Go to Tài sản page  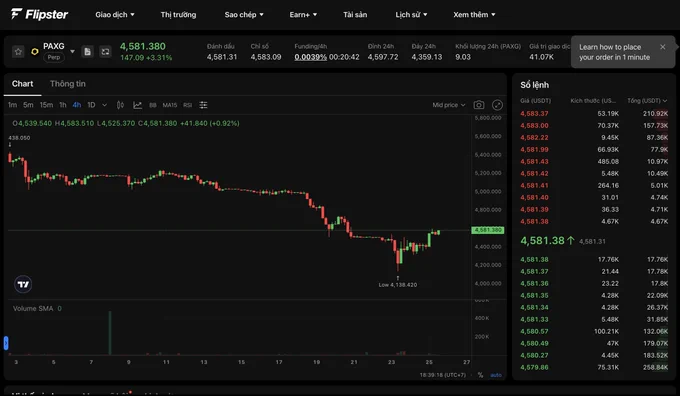tap(355, 15)
